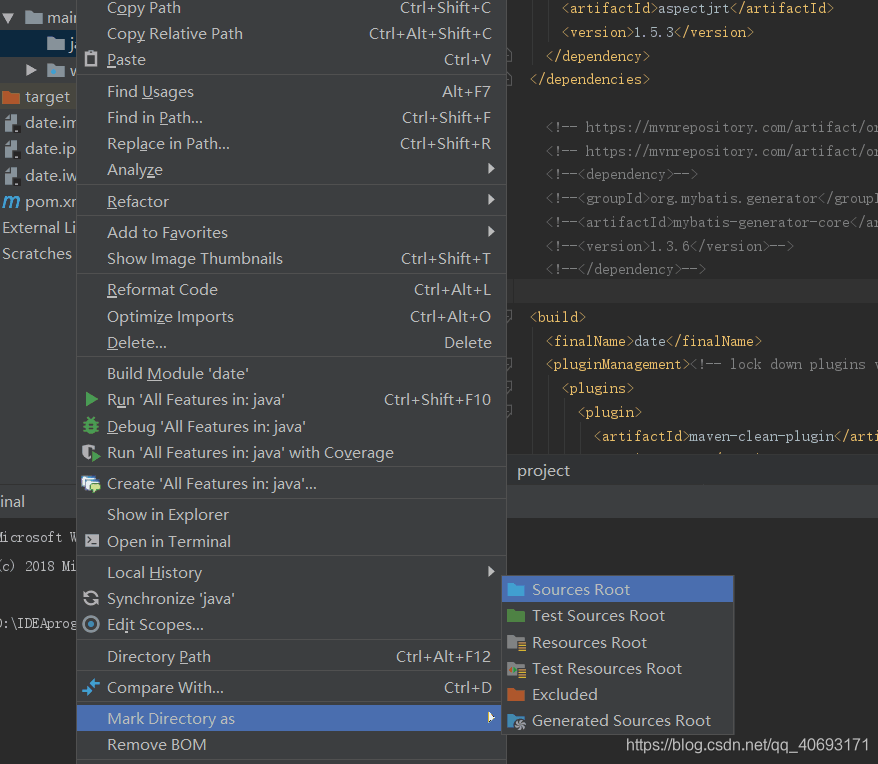Click the Generated Sources Root folder icon
The height and width of the screenshot is (764, 878).
[516, 721]
